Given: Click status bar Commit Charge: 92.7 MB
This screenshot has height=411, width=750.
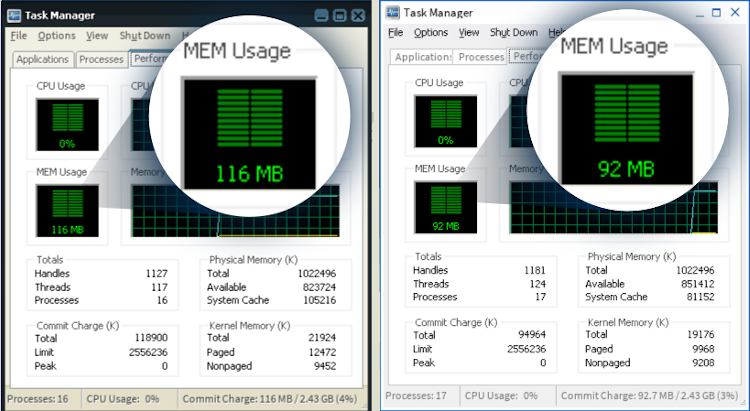Looking at the screenshot, I should pyautogui.click(x=650, y=396).
